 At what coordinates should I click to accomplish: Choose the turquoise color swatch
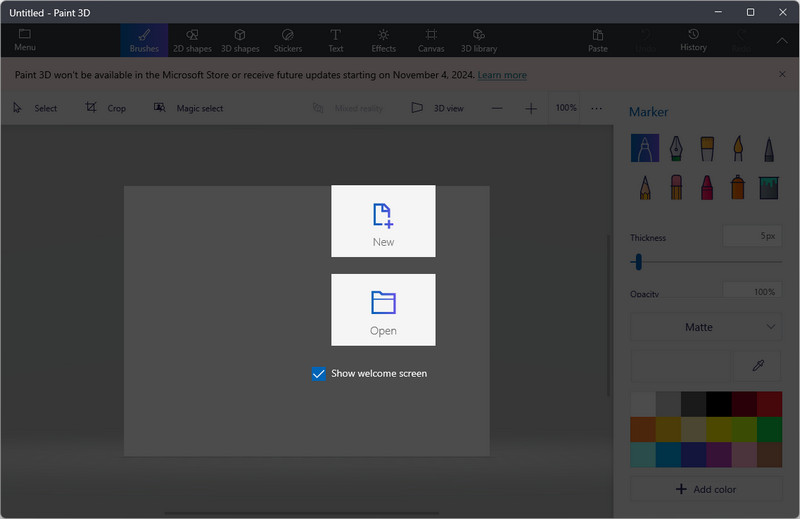click(643, 455)
